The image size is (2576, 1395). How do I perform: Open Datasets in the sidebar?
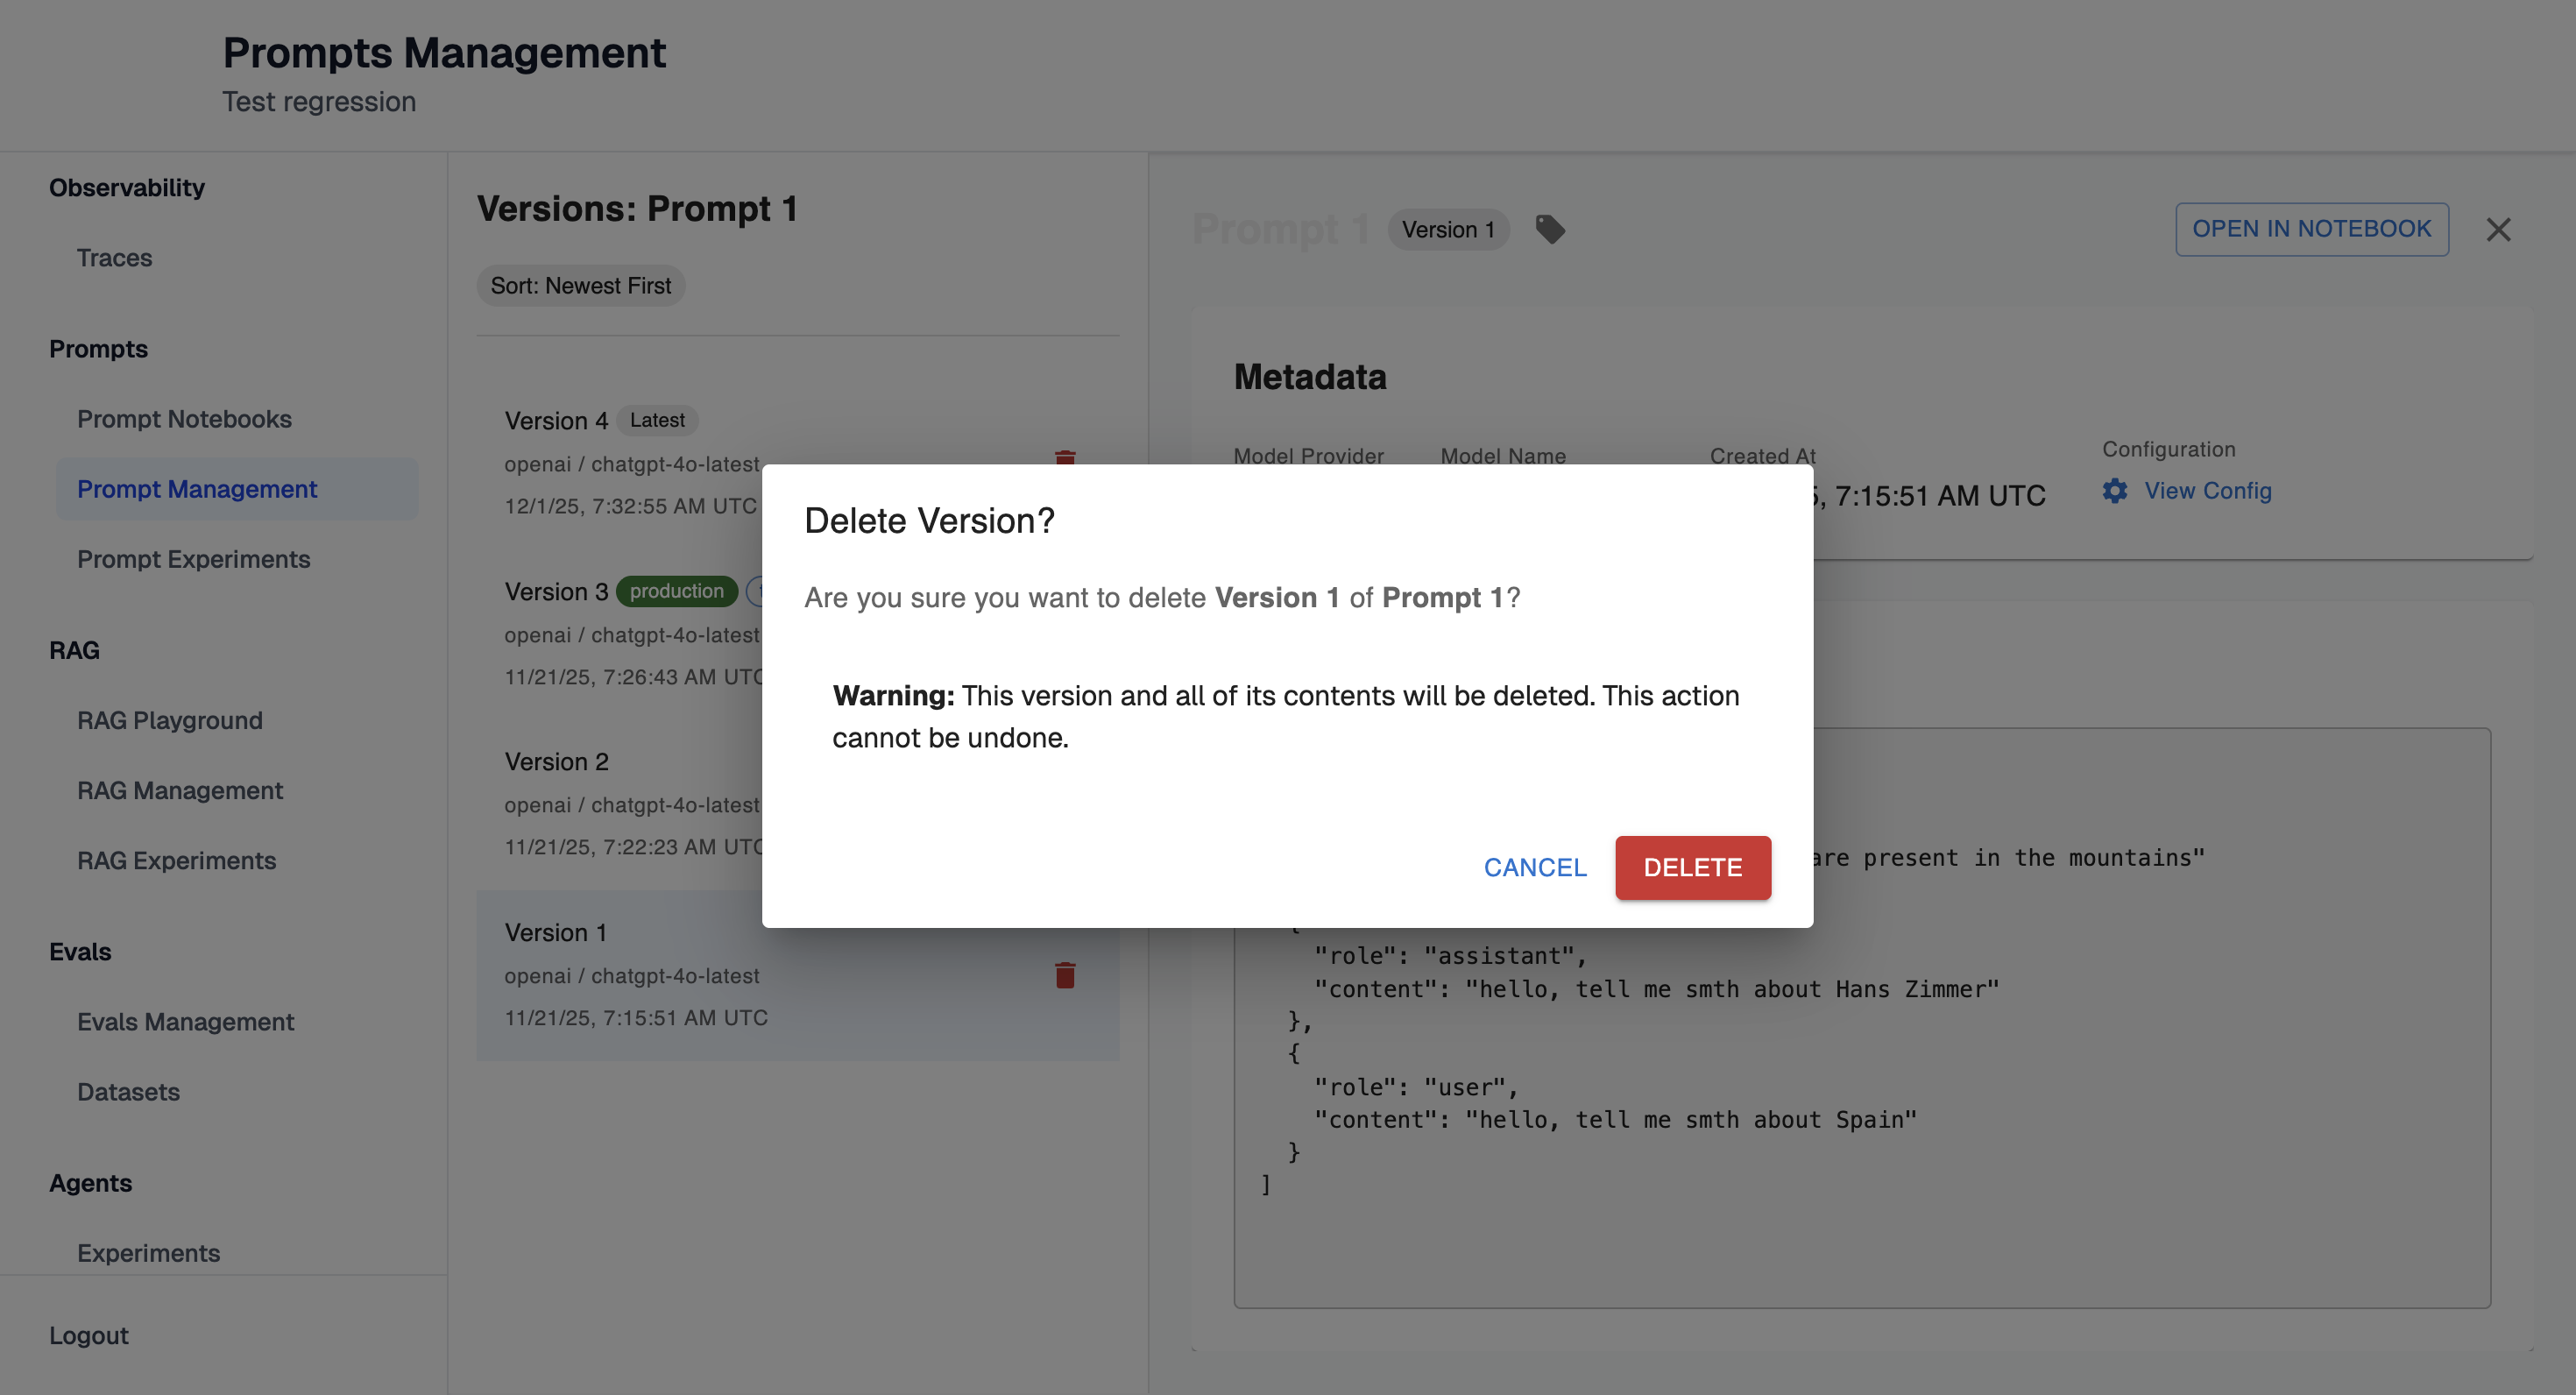pyautogui.click(x=128, y=1091)
